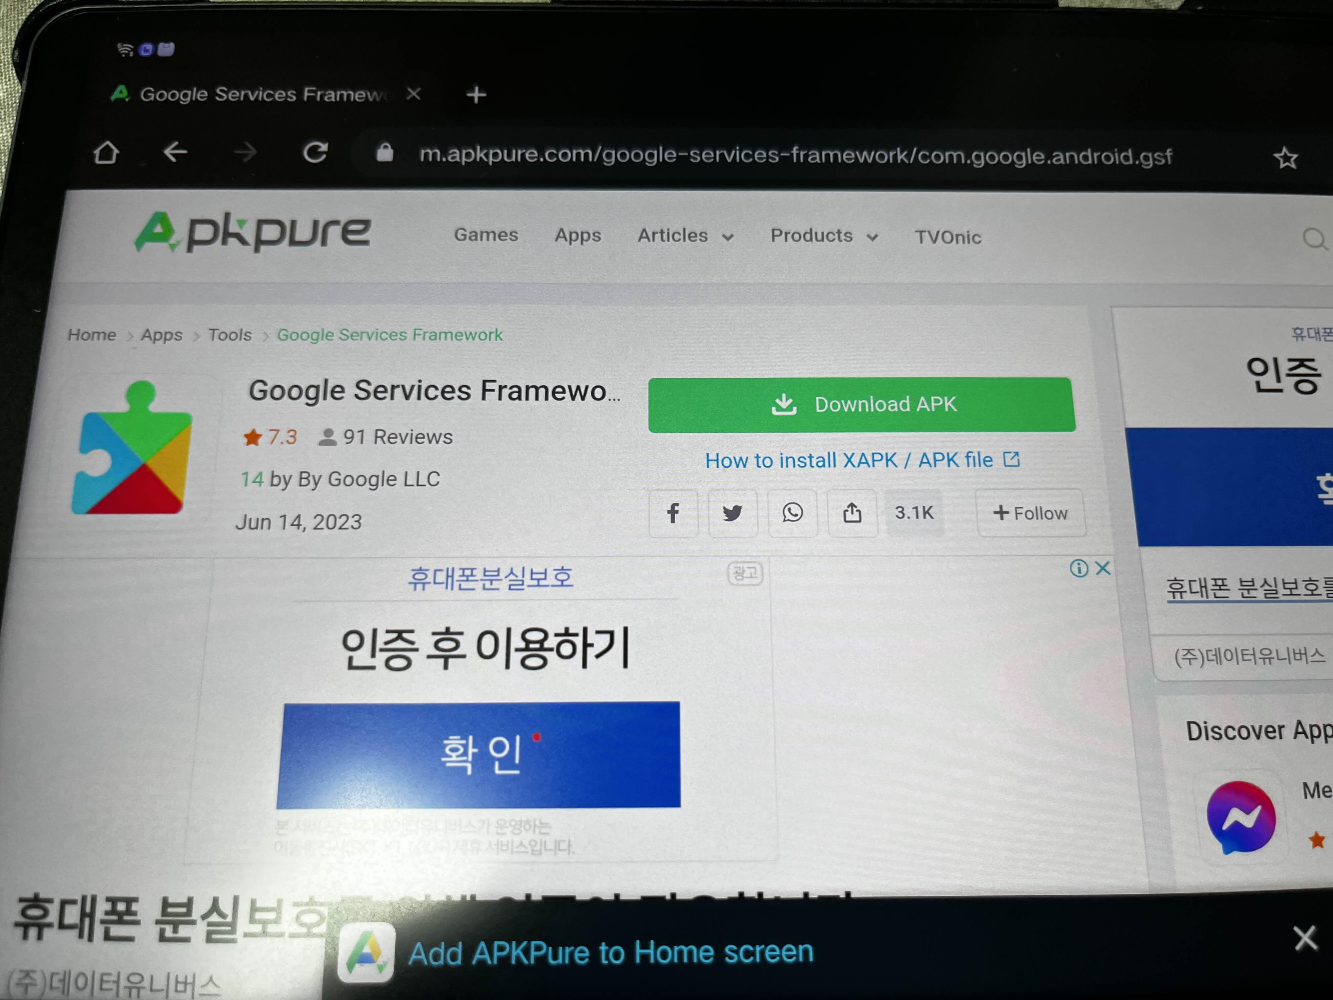This screenshot has height=1000, width=1333.
Task: Tap the generic share icon
Action: click(x=852, y=513)
